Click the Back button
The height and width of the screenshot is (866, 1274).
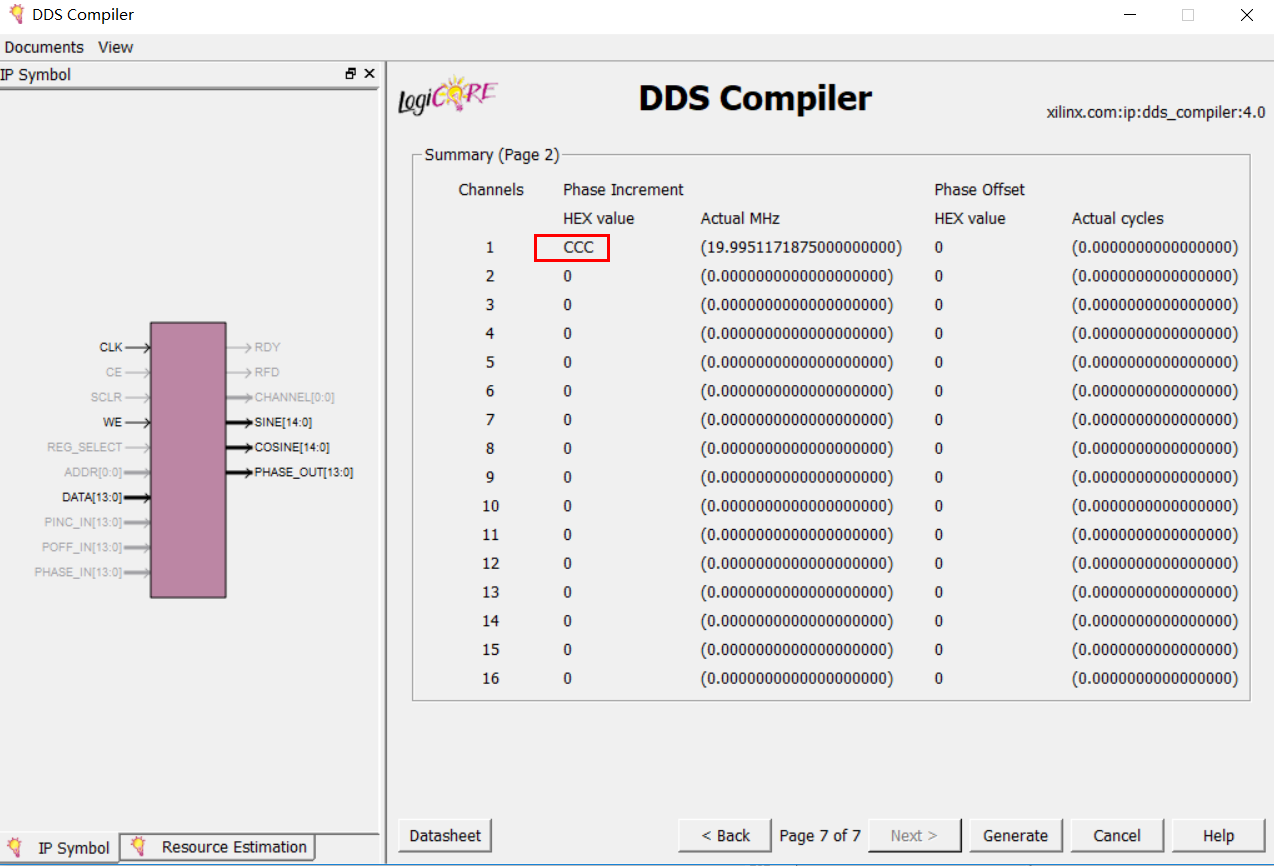pos(724,835)
